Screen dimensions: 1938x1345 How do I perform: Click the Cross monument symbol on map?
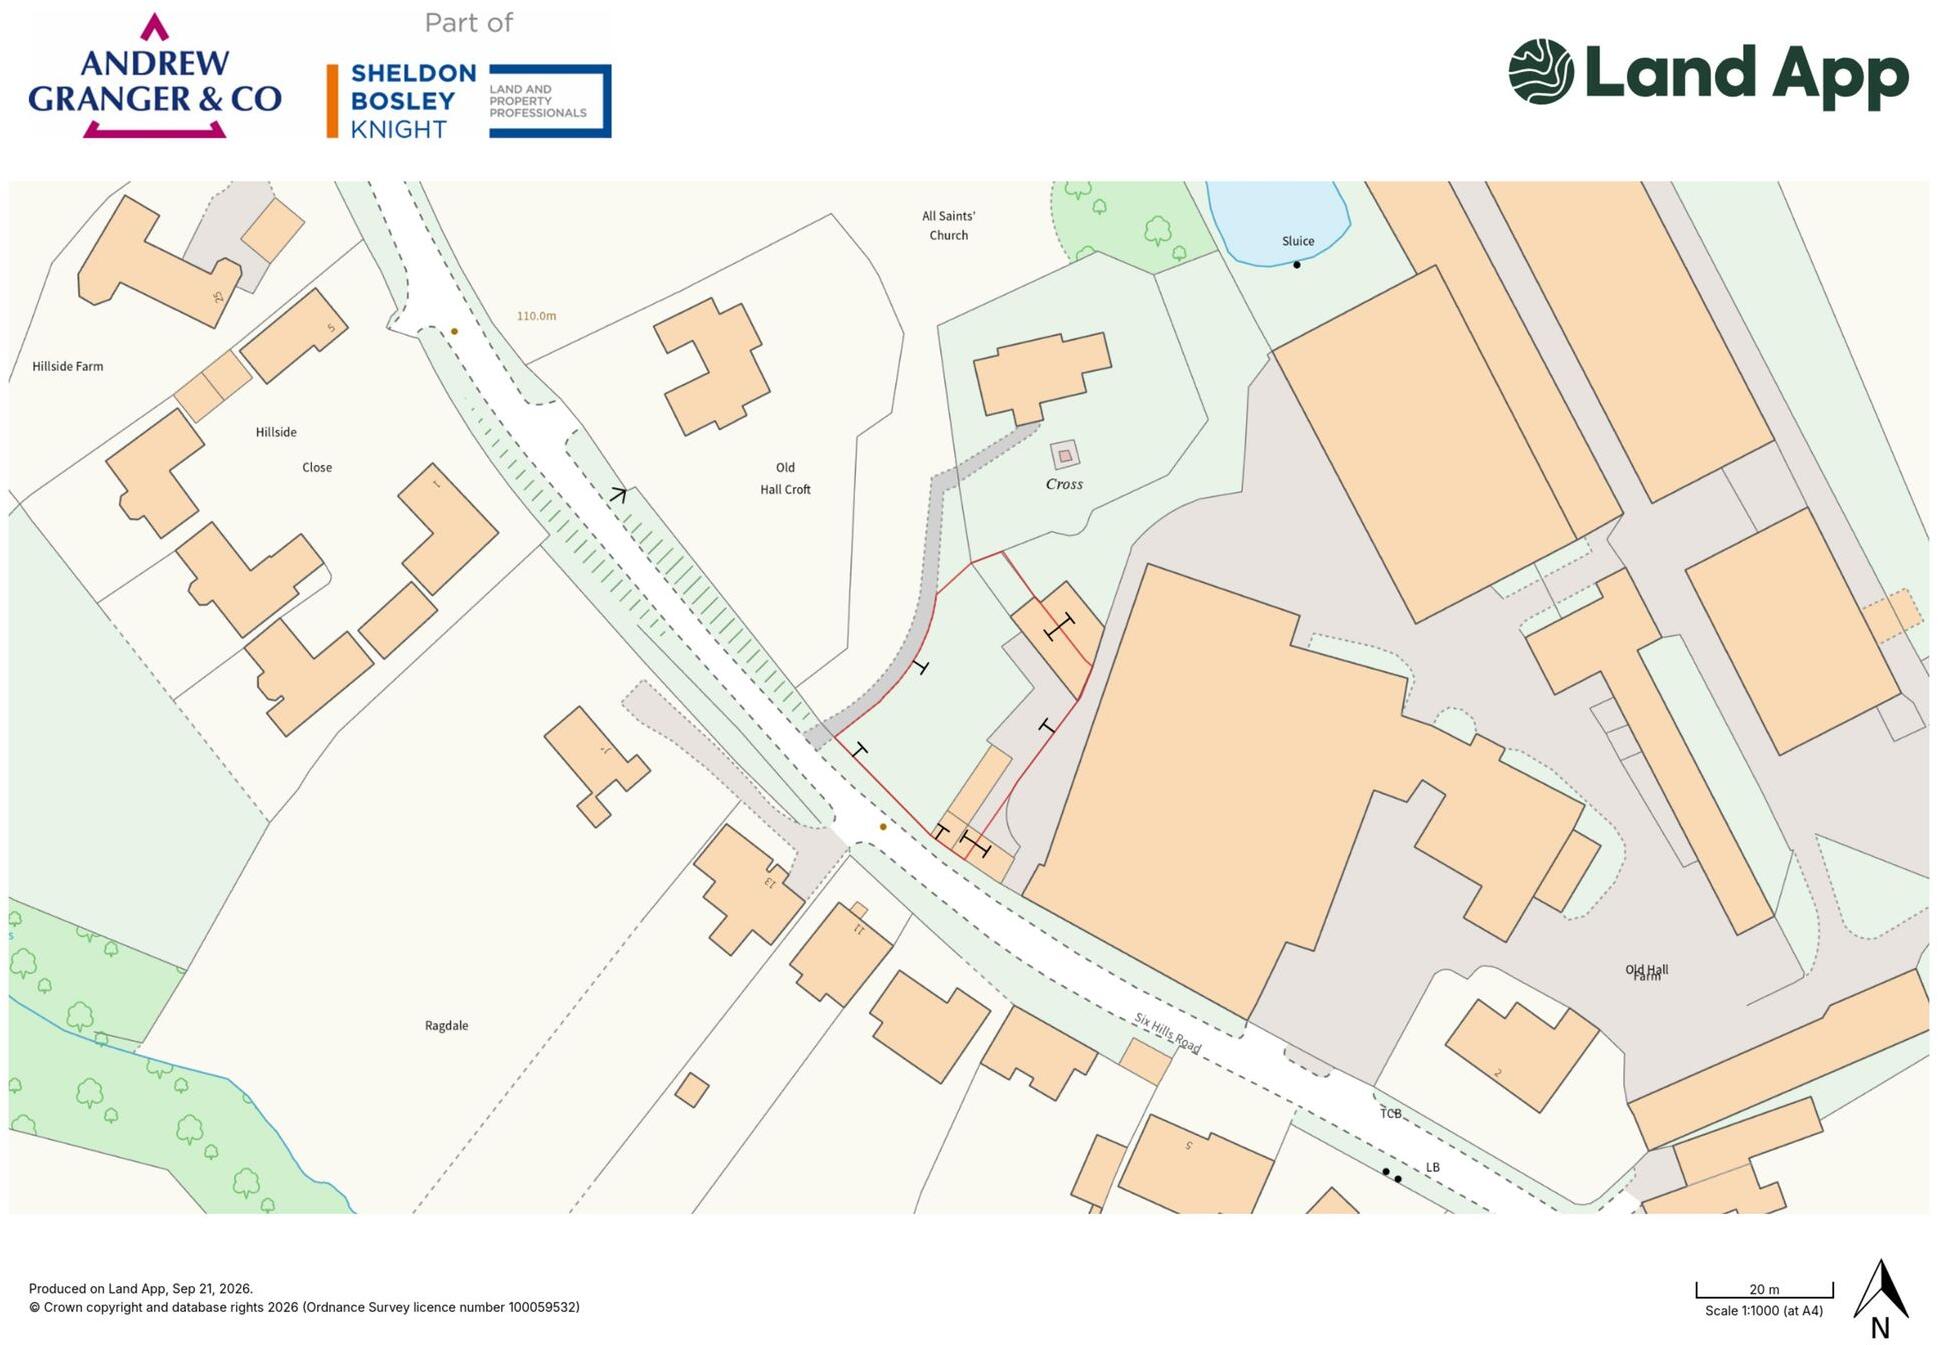[x=1065, y=455]
